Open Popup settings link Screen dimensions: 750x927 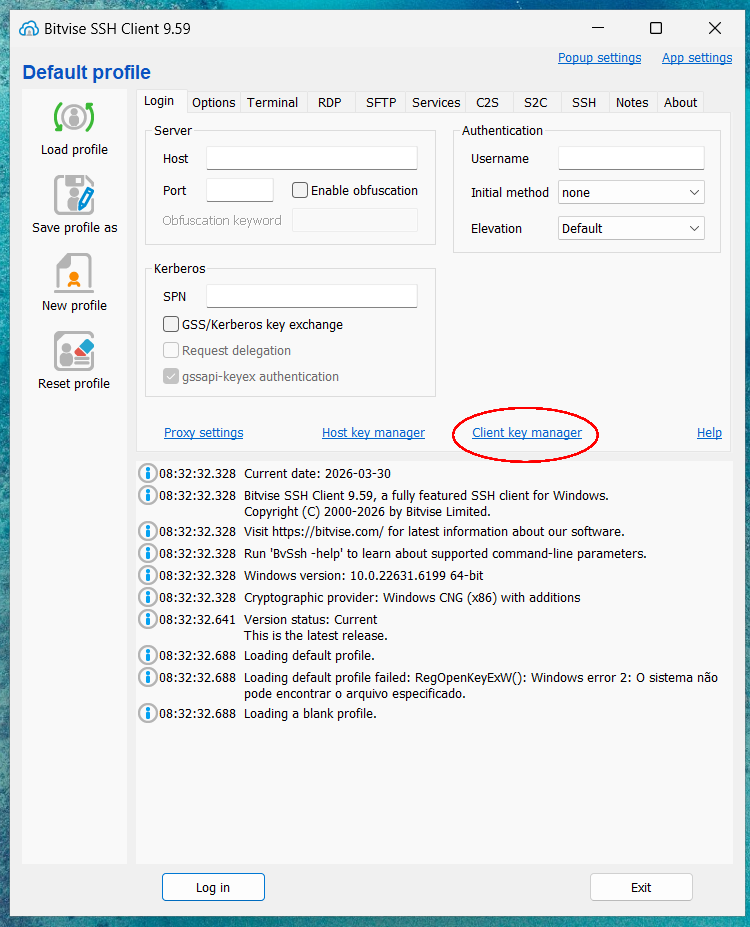point(599,58)
